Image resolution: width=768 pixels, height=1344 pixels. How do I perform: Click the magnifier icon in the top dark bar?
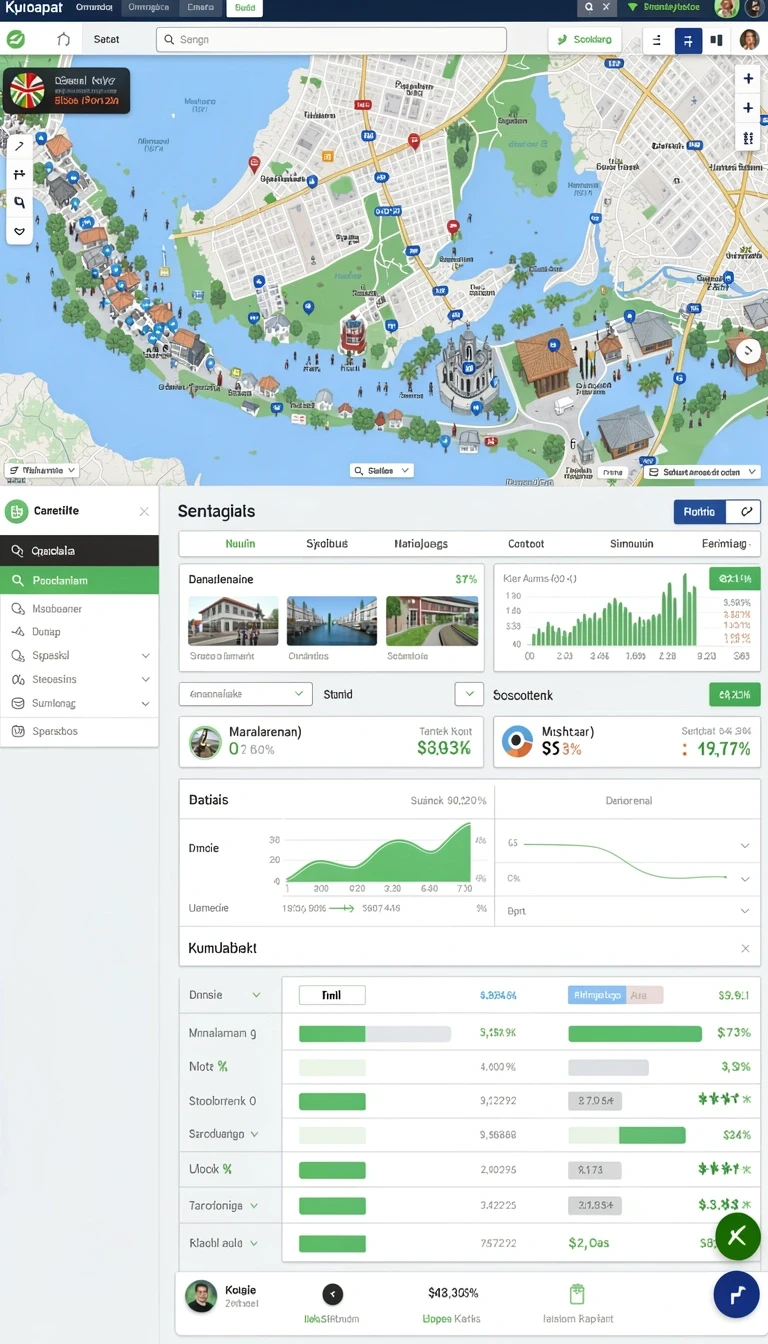coord(589,7)
